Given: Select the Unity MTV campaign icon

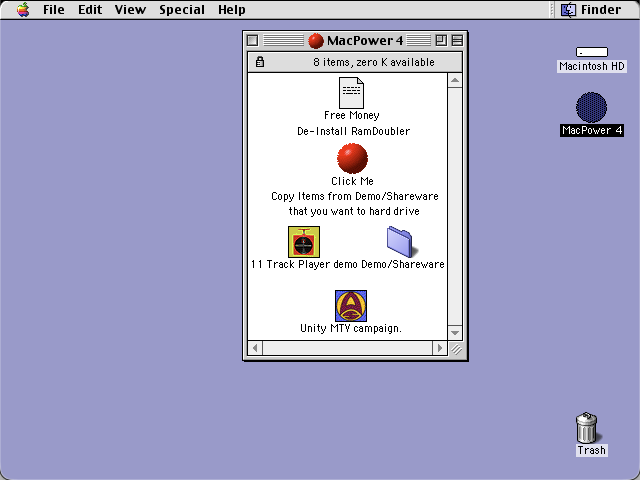Looking at the screenshot, I should point(351,306).
